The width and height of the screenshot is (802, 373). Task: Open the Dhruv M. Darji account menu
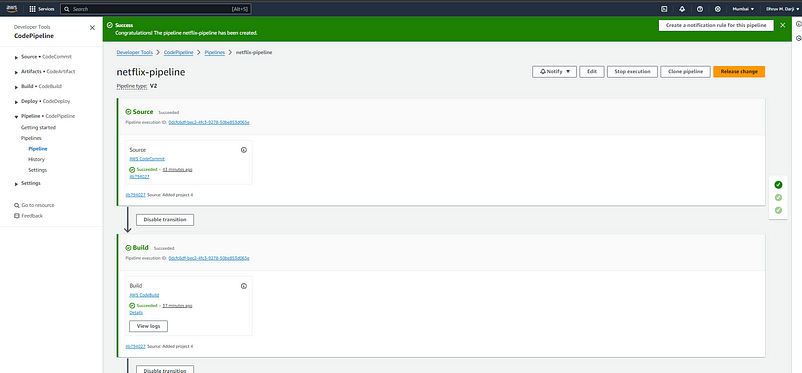(x=783, y=9)
